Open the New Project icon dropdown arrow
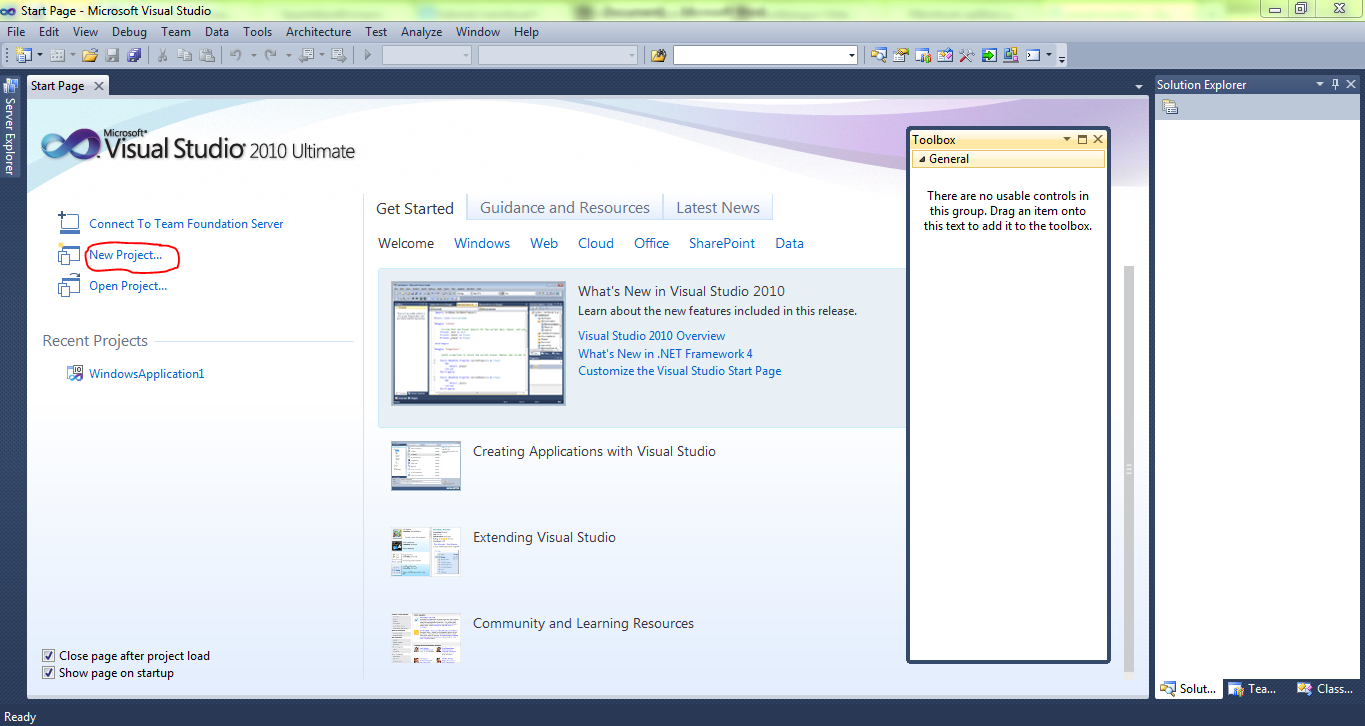This screenshot has height=726, width=1365. (x=40, y=55)
